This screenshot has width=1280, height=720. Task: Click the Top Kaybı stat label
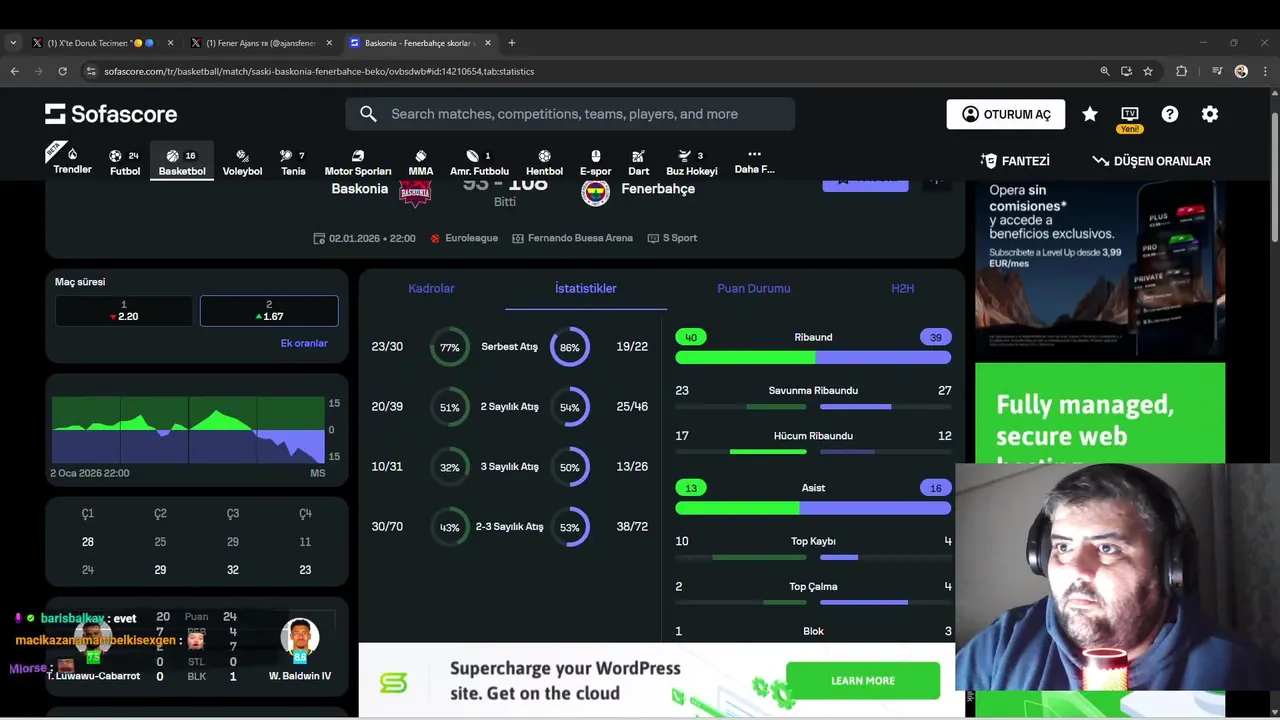813,542
